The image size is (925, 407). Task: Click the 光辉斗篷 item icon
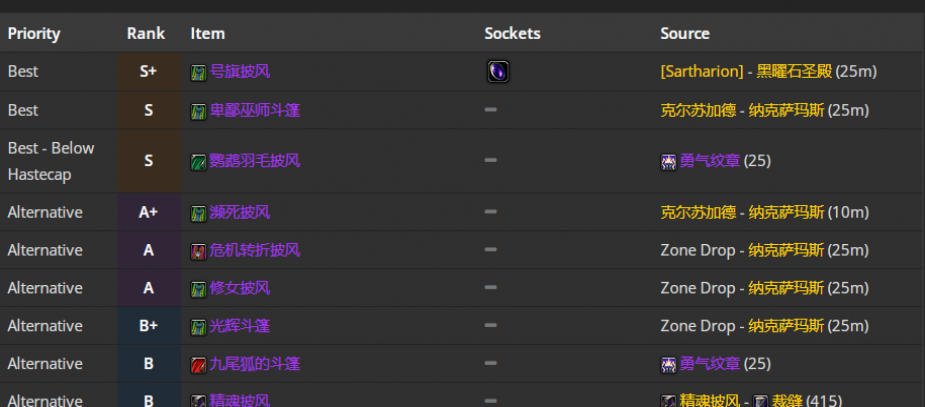[198, 327]
